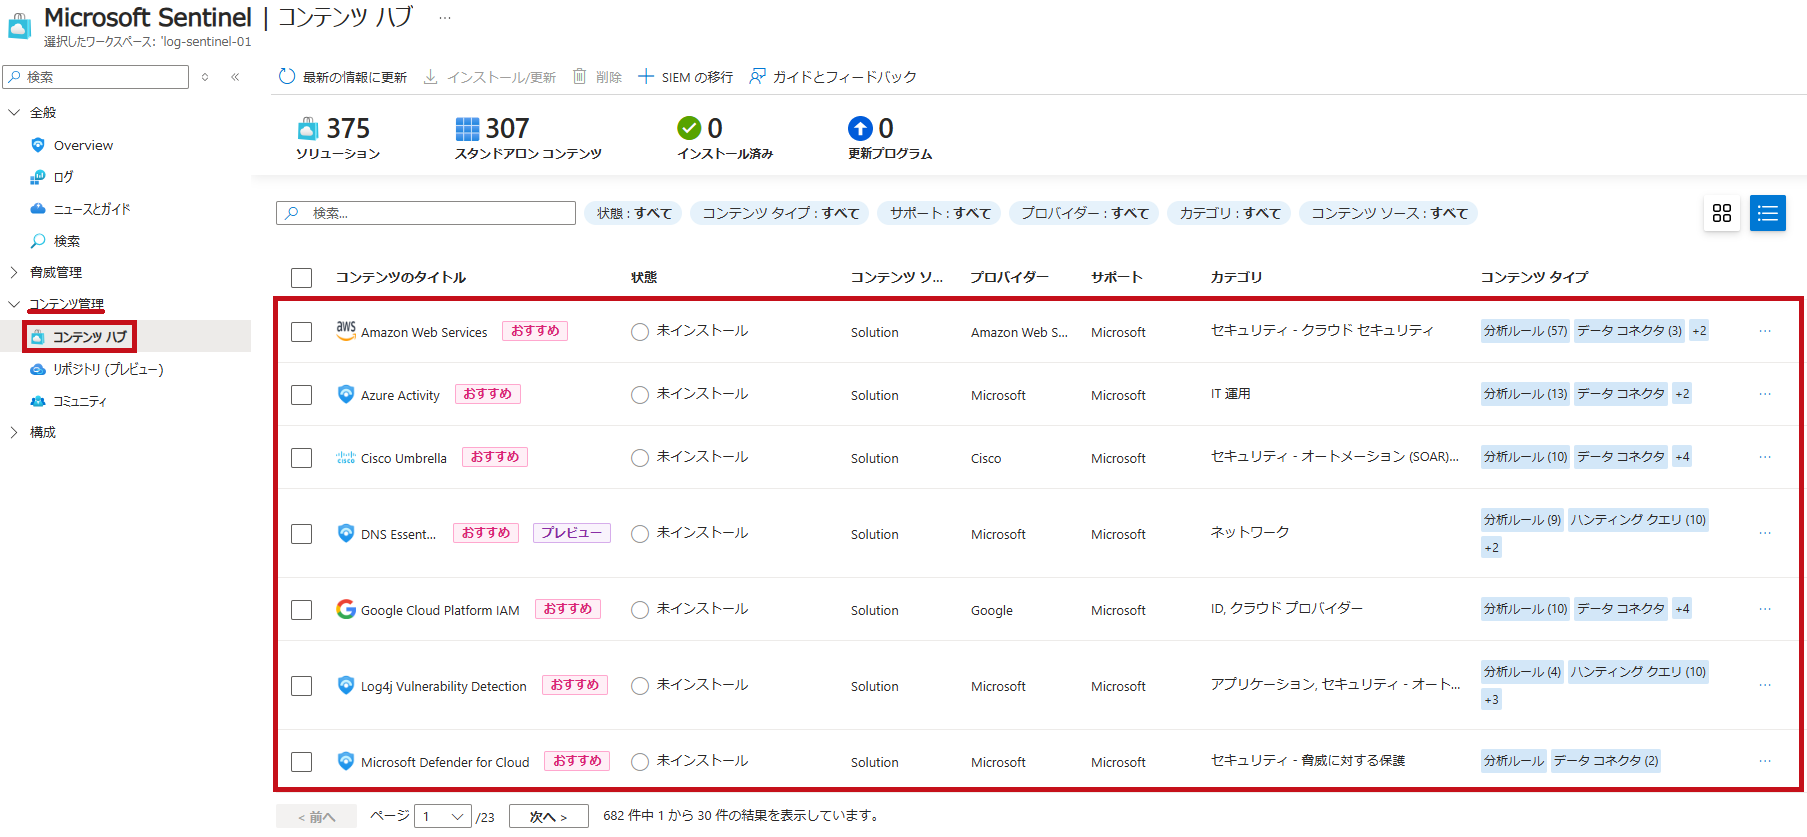Open the コンテンツ ソース : すべて filter
This screenshot has height=837, width=1807.
(x=1389, y=213)
